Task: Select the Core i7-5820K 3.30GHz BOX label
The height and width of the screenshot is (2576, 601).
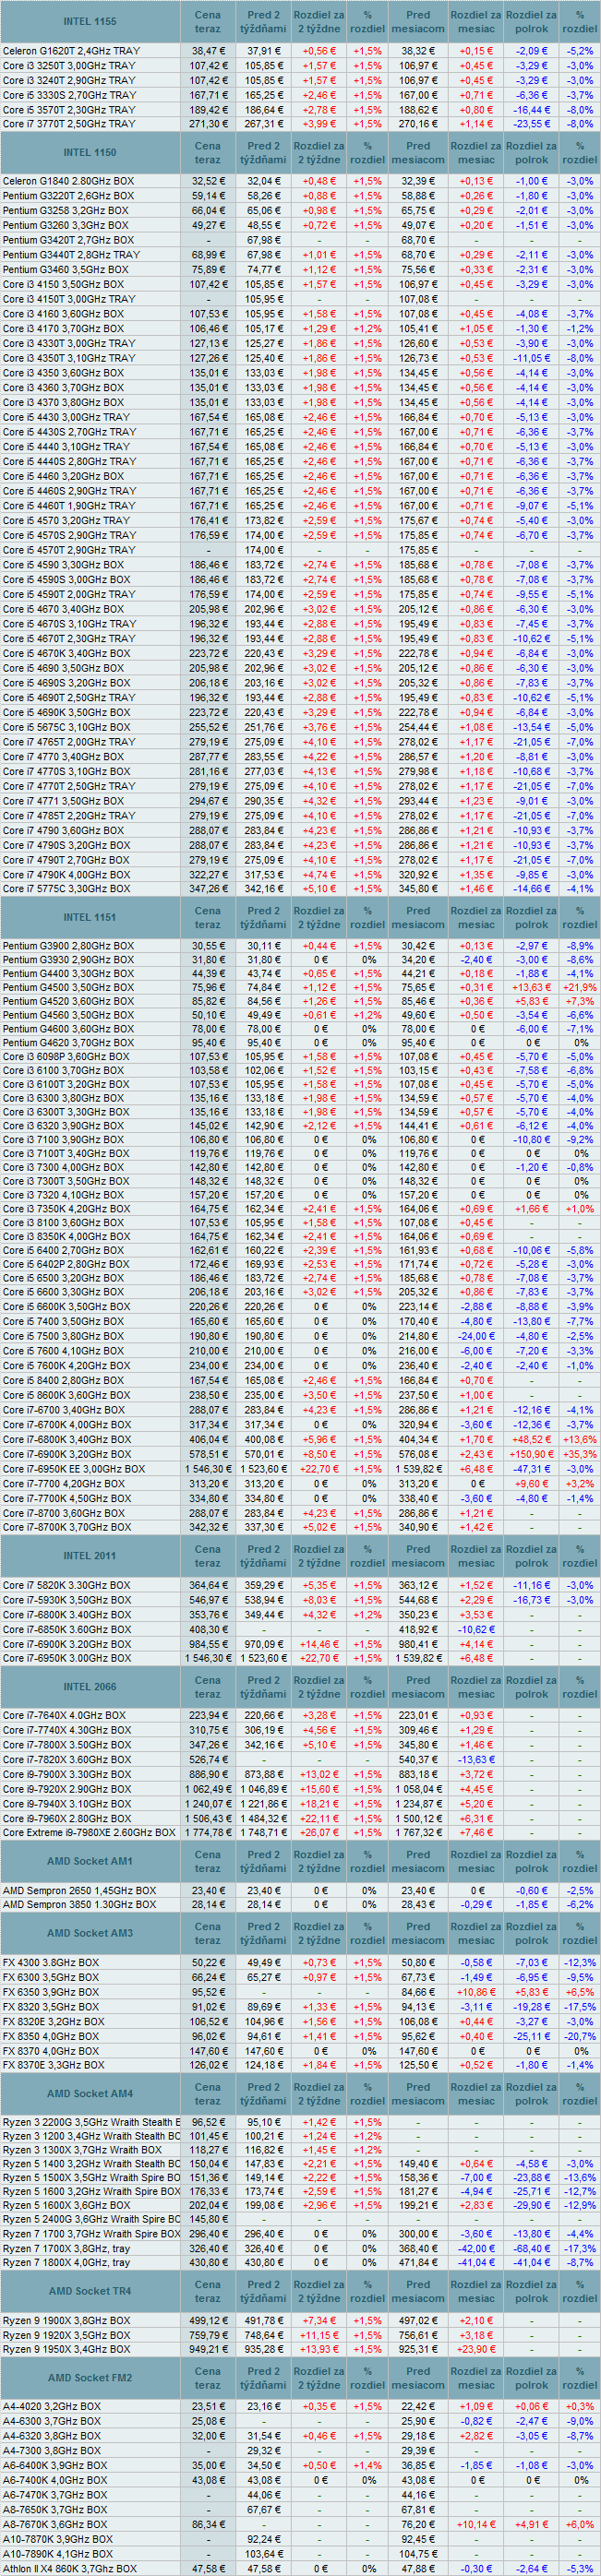Action: (67, 1585)
